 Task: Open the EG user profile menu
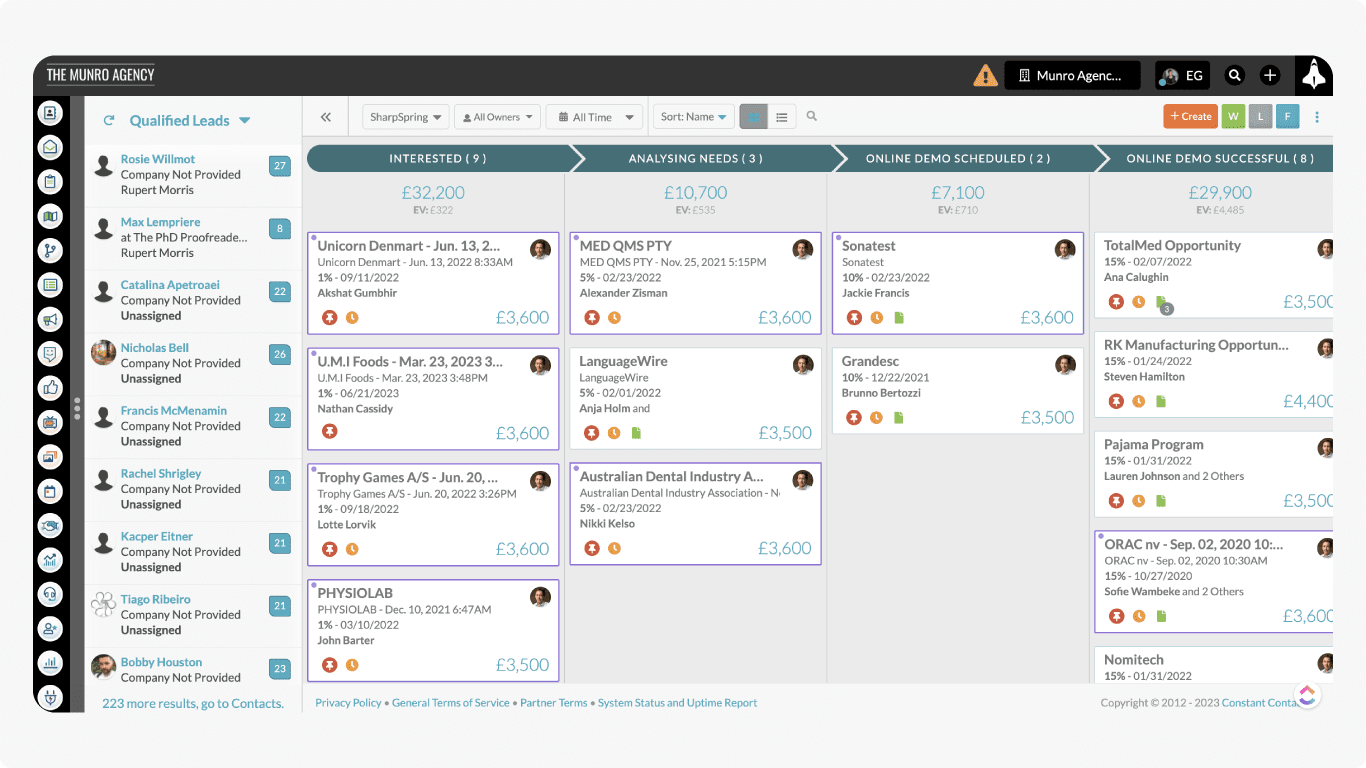click(1182, 75)
